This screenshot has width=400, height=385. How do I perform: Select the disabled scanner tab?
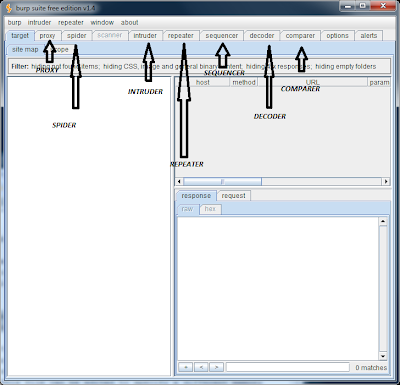[x=110, y=36]
